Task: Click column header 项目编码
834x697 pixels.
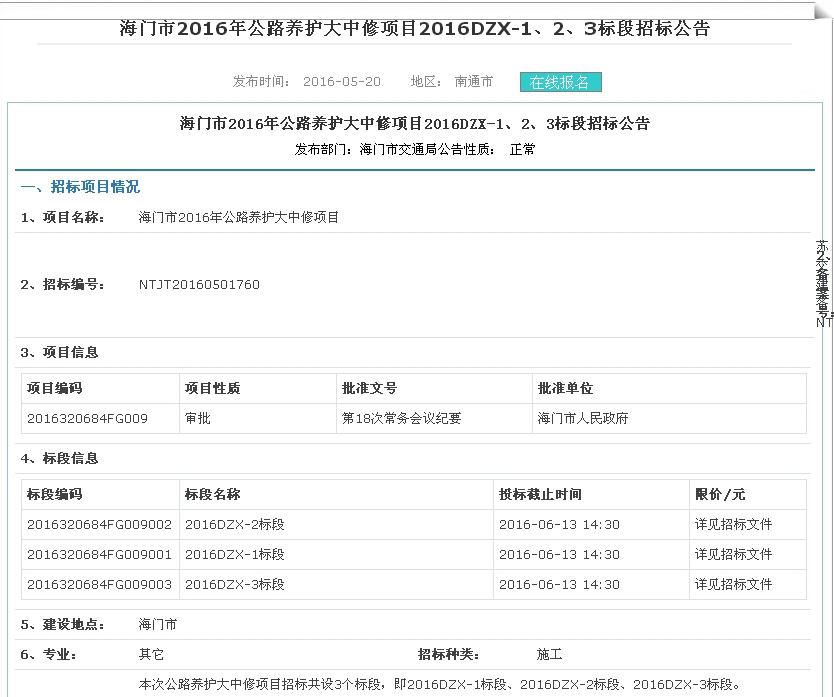Action: [54, 388]
